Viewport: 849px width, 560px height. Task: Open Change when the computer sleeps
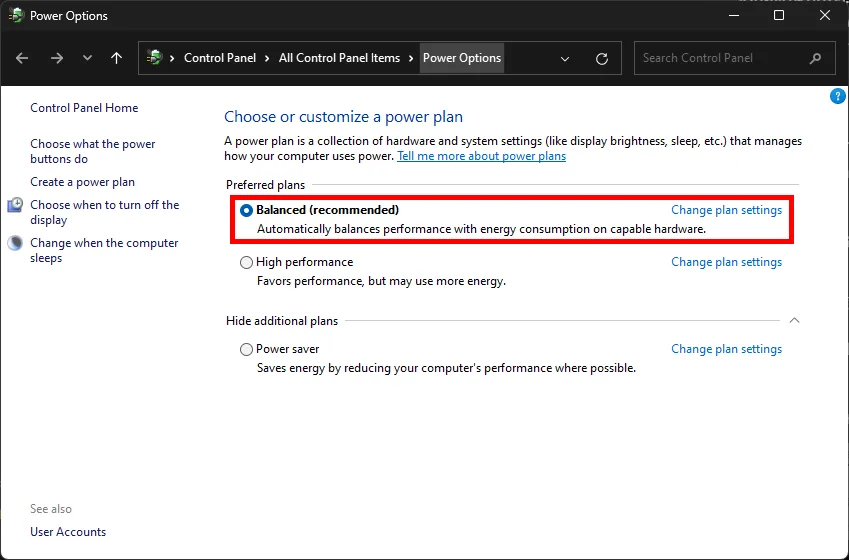click(x=104, y=250)
